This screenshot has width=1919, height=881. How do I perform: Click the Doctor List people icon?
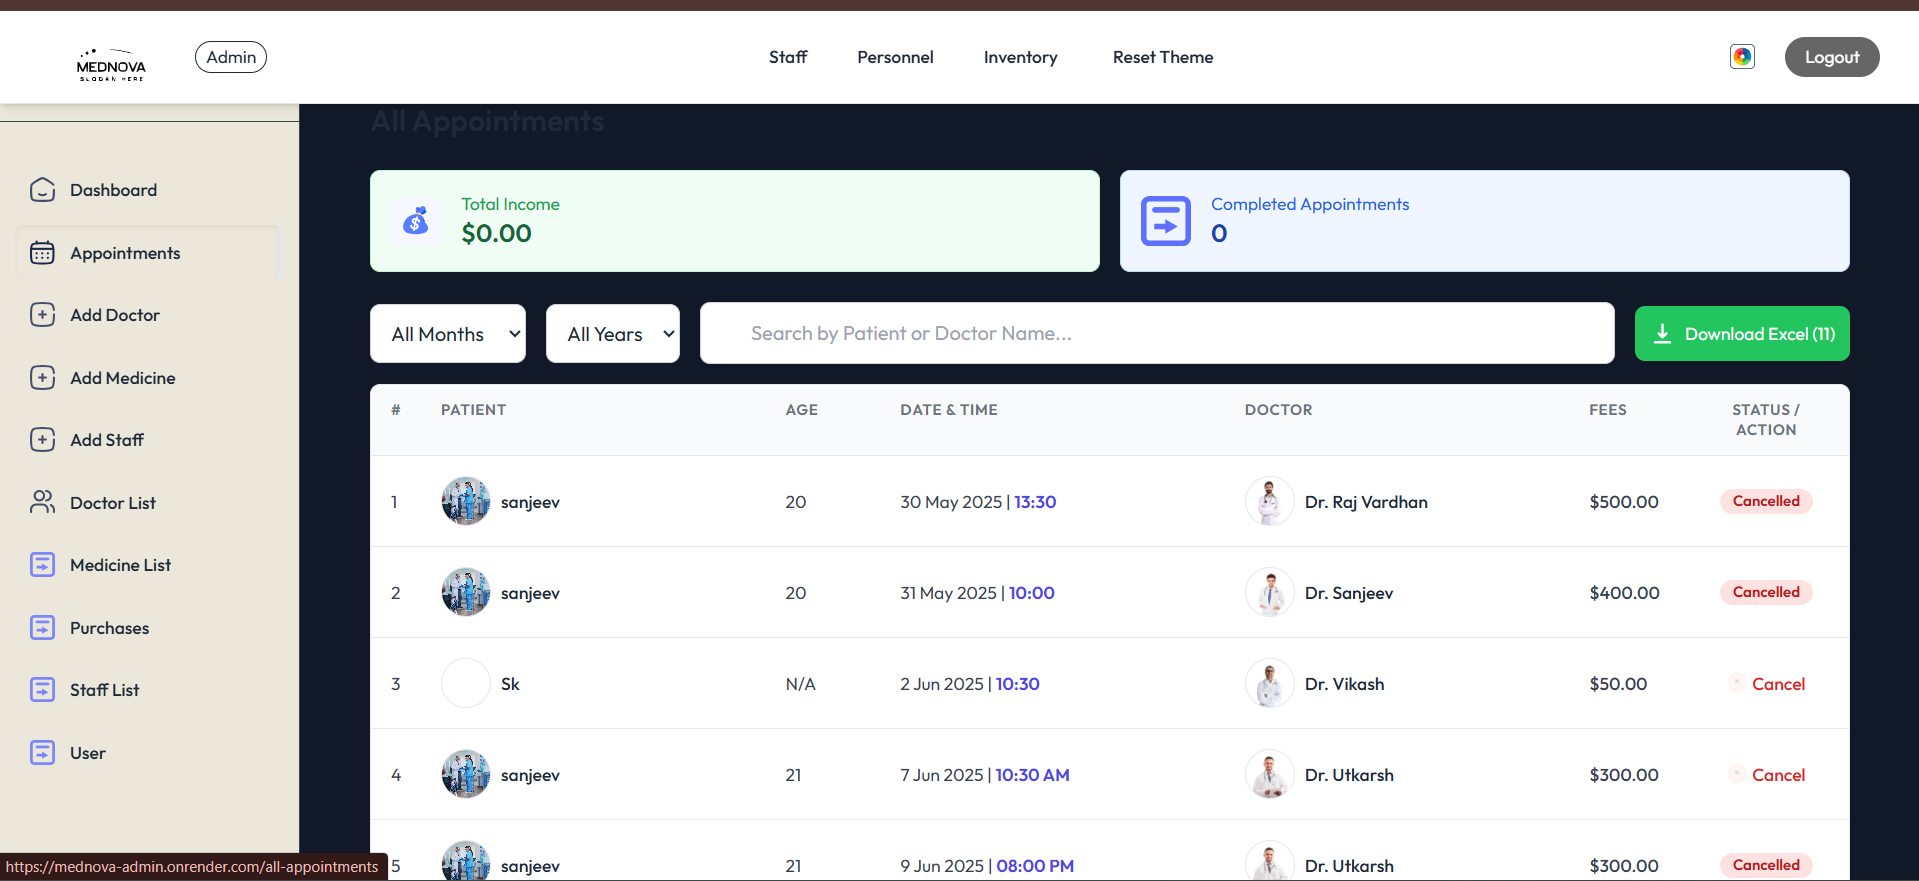click(x=42, y=502)
